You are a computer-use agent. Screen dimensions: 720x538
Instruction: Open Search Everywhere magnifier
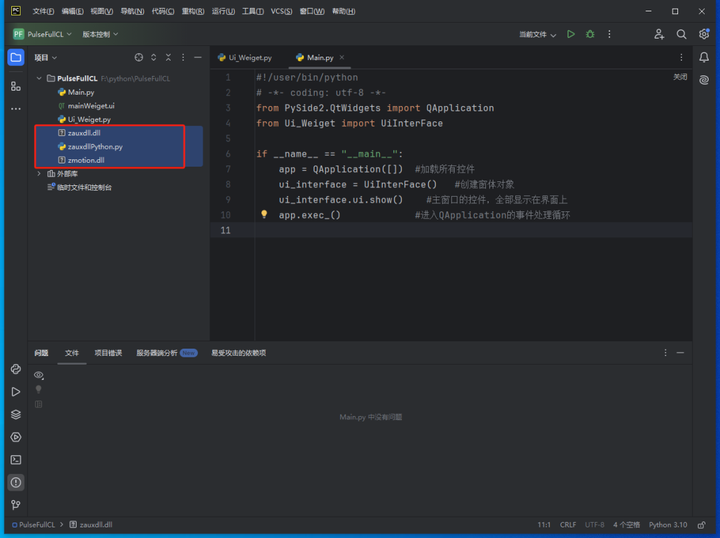(x=681, y=34)
